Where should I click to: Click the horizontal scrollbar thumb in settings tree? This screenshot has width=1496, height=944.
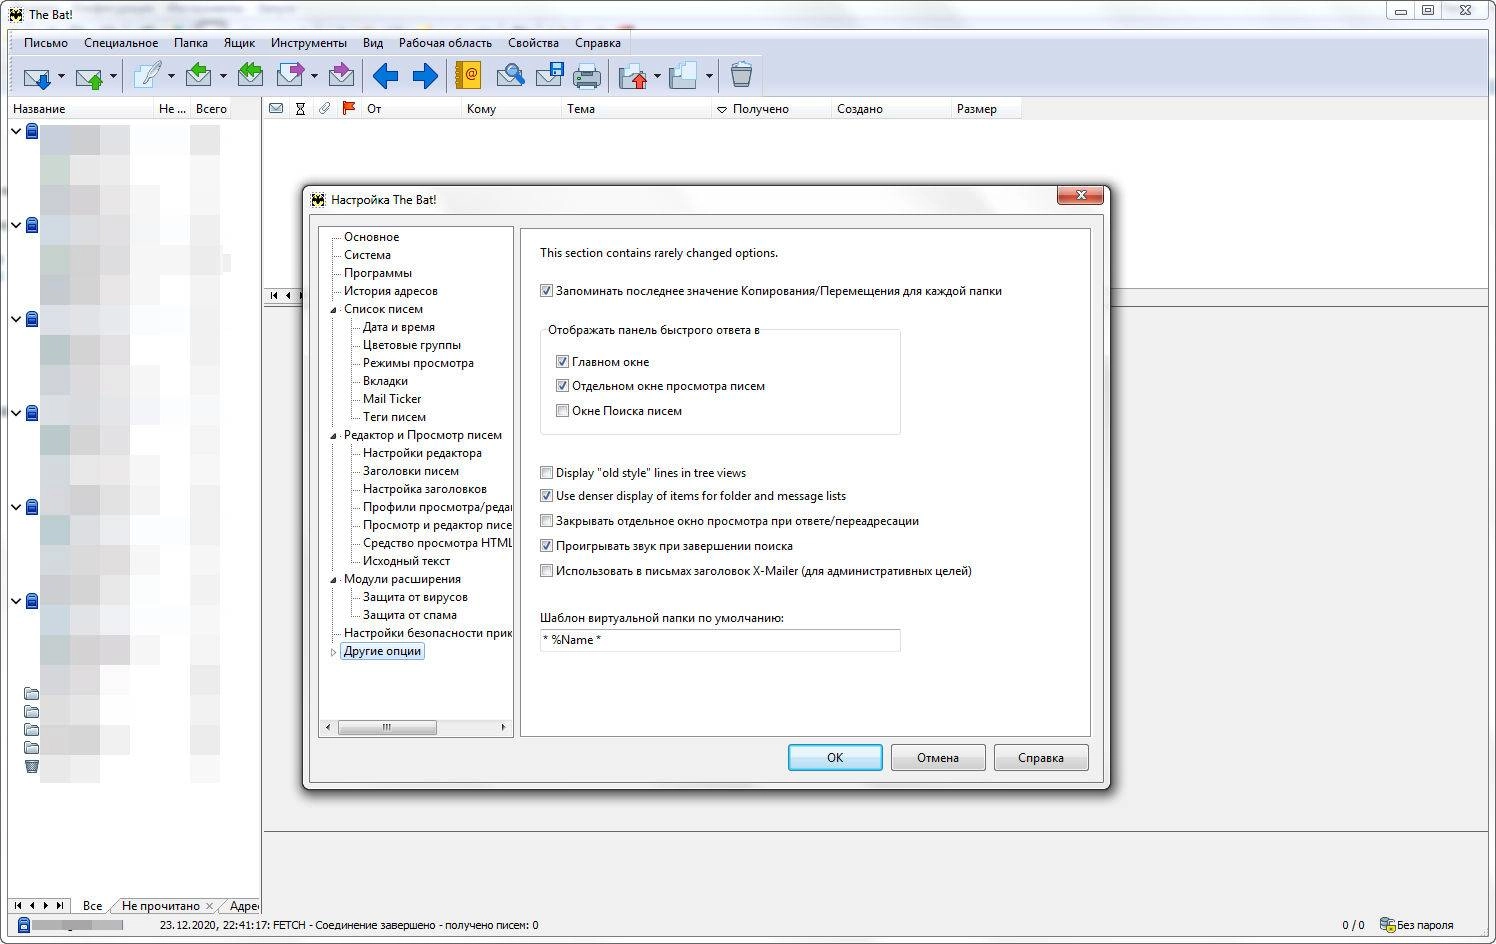click(387, 727)
